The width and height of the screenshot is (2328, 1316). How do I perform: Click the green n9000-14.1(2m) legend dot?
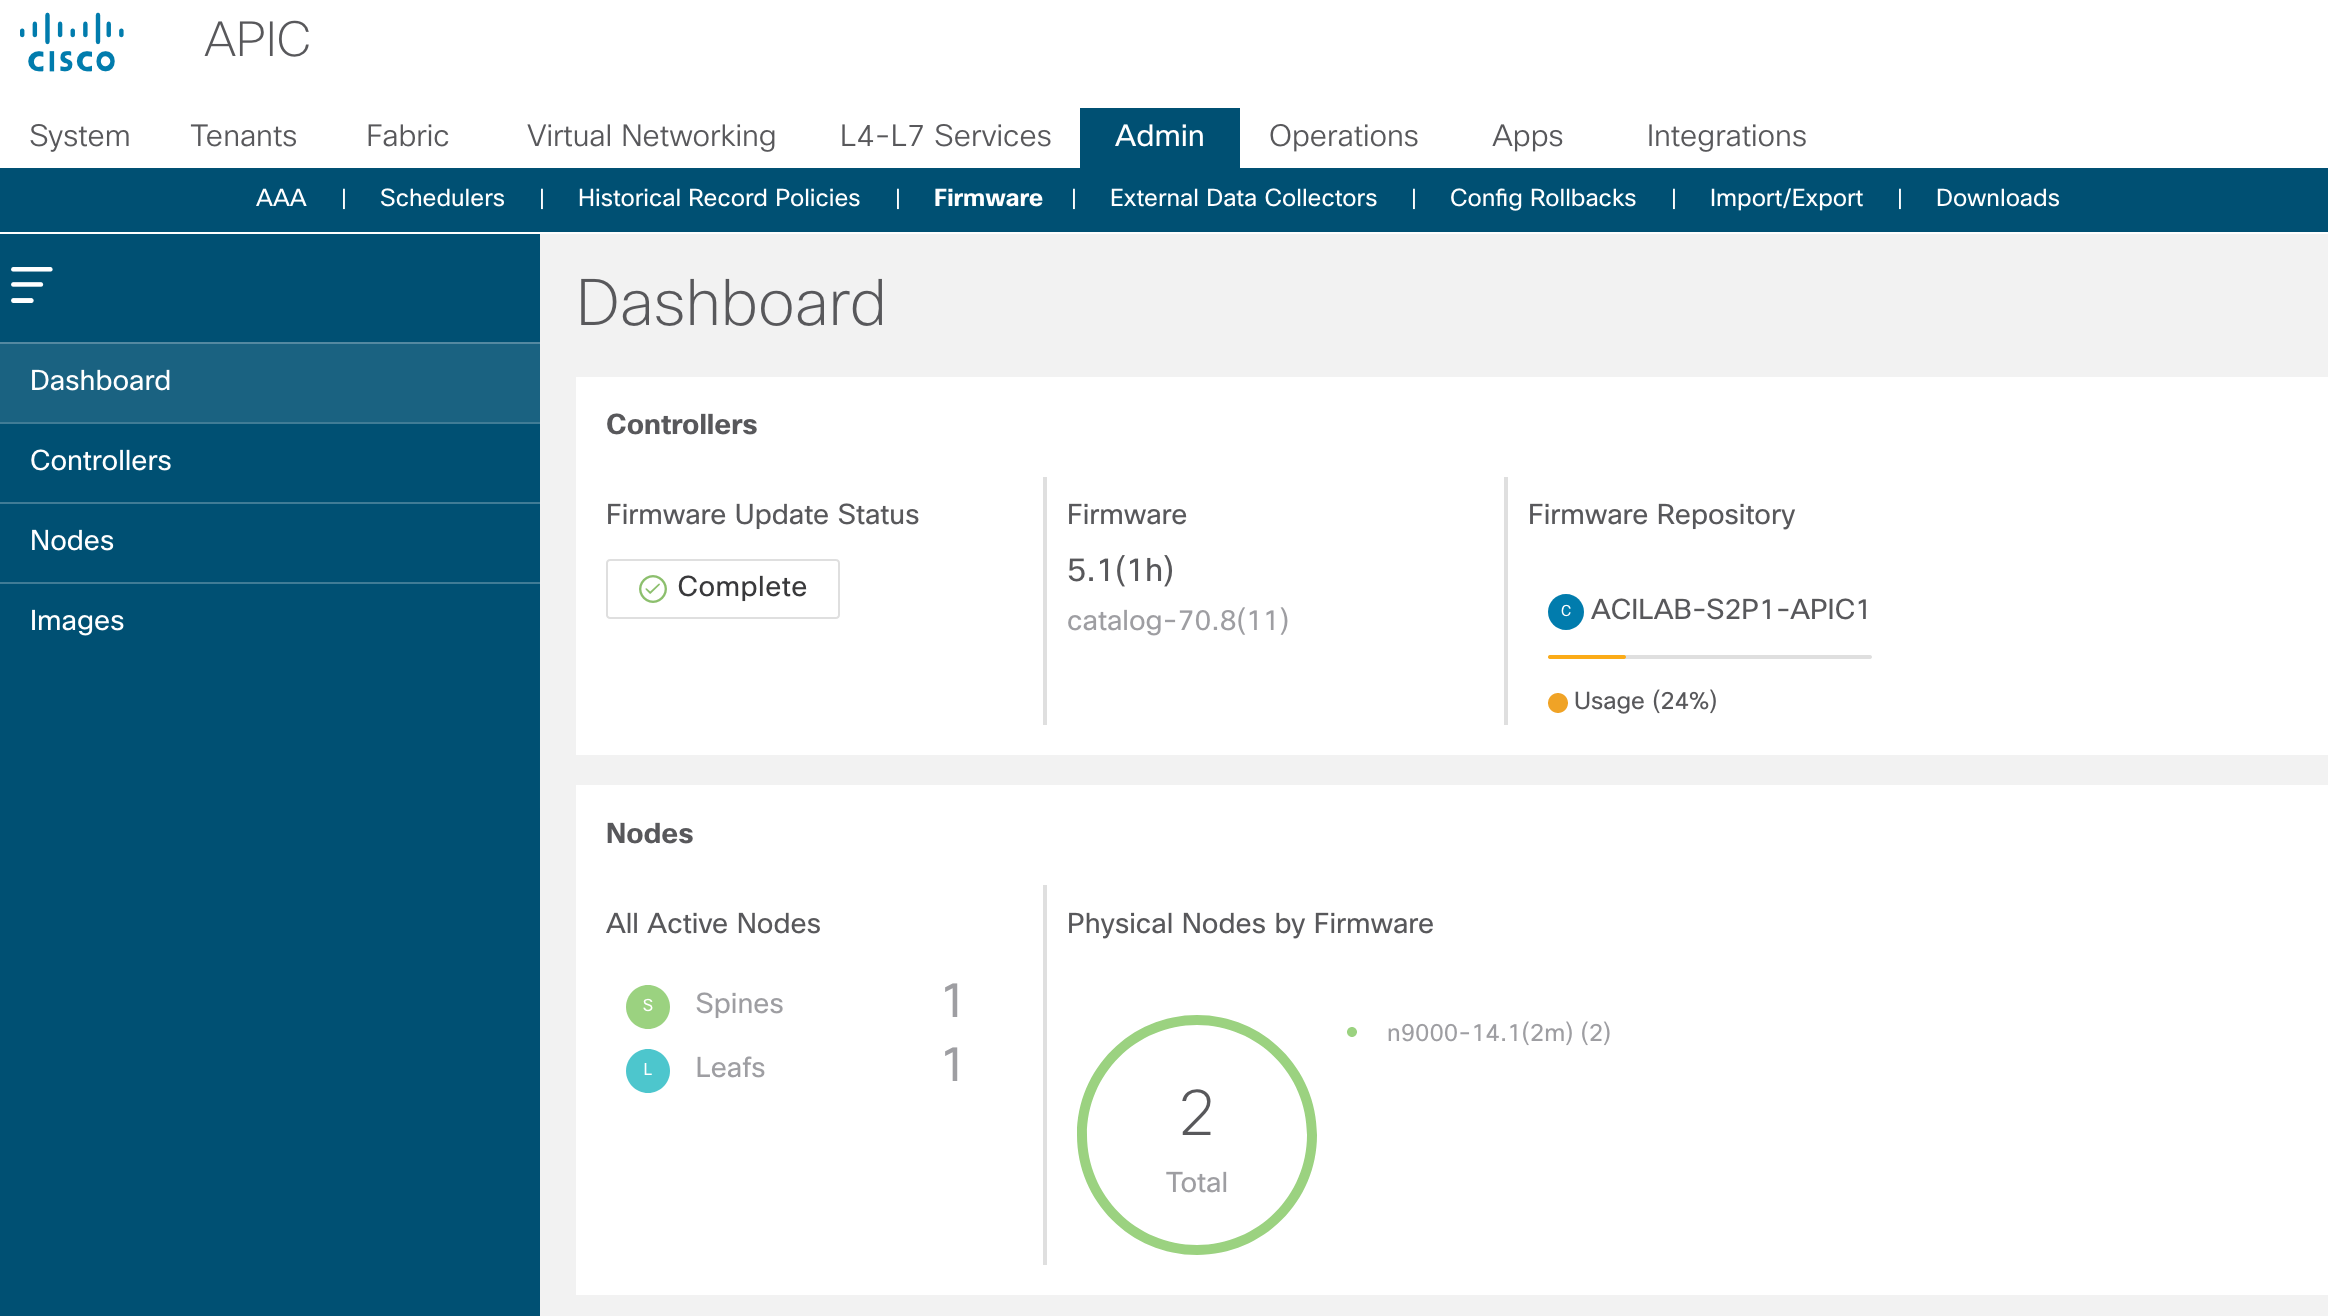pyautogui.click(x=1352, y=1032)
